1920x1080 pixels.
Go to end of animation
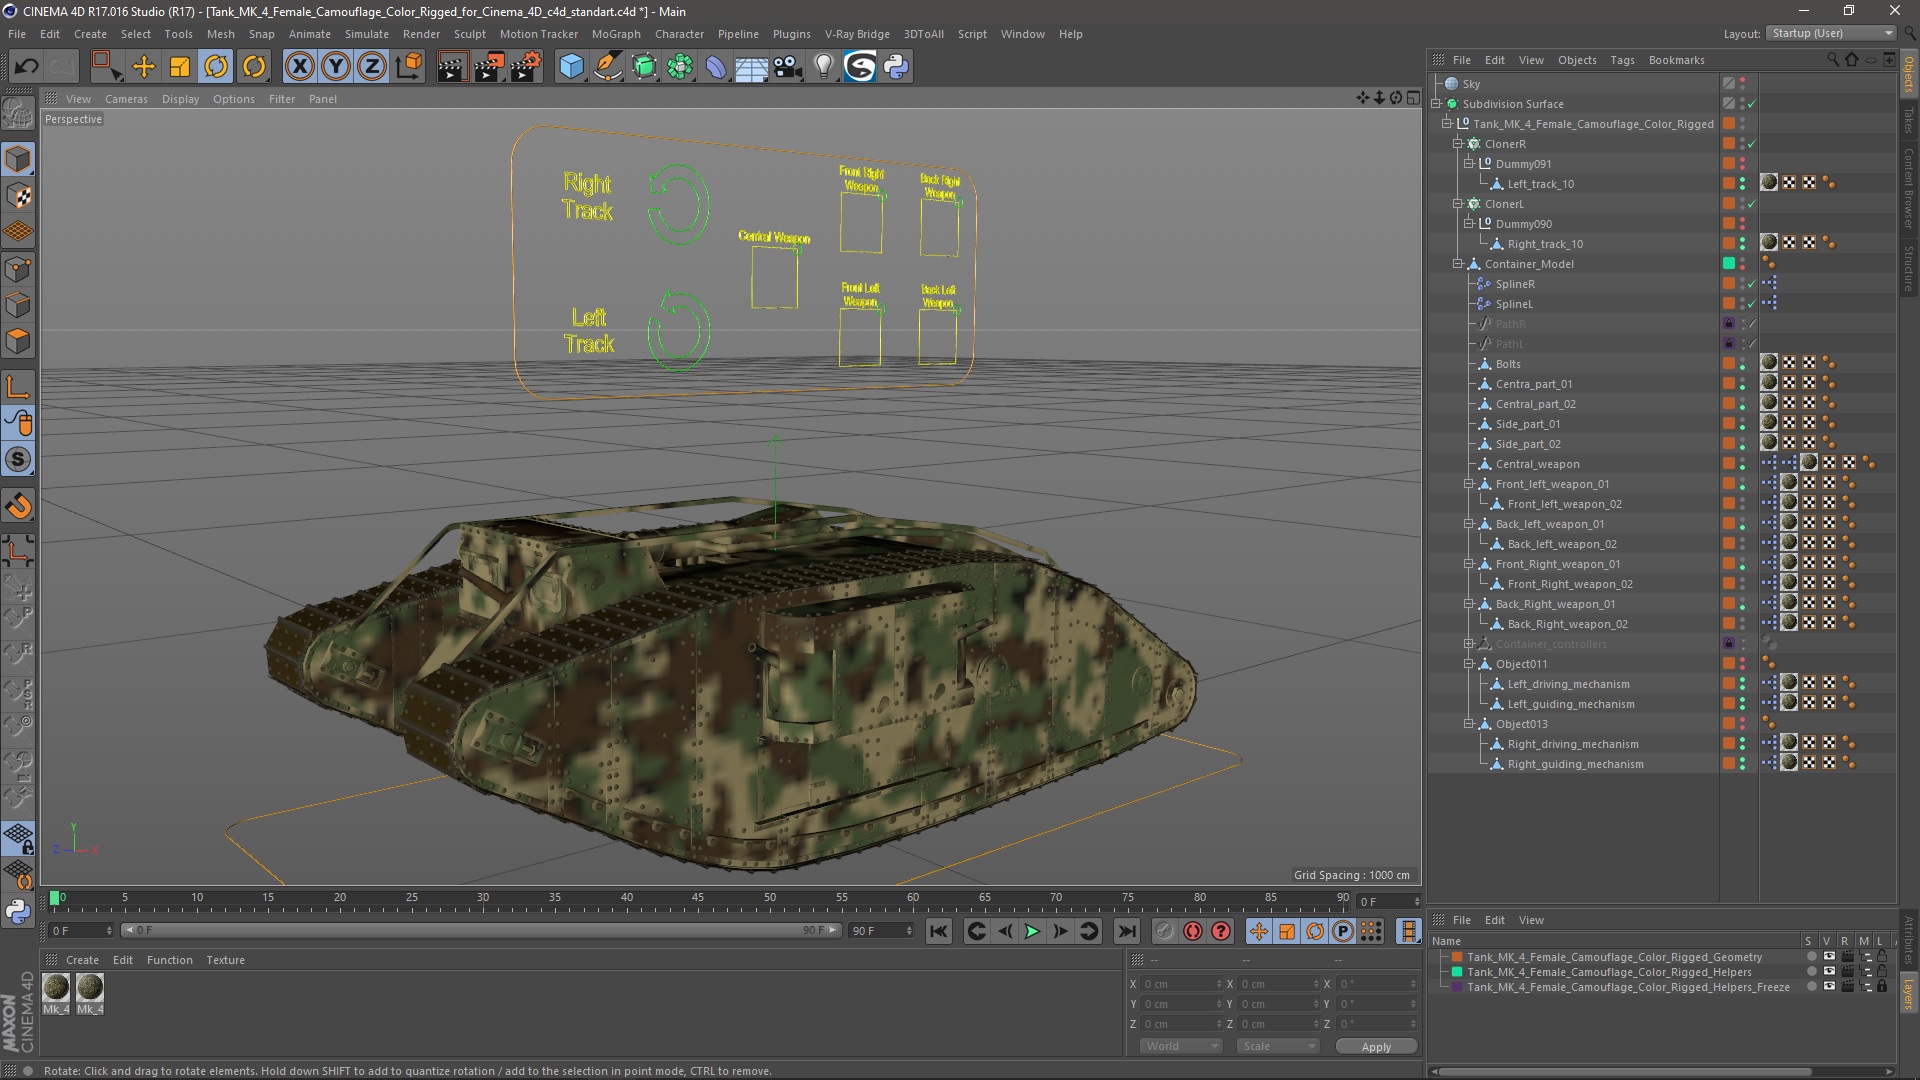(1126, 931)
